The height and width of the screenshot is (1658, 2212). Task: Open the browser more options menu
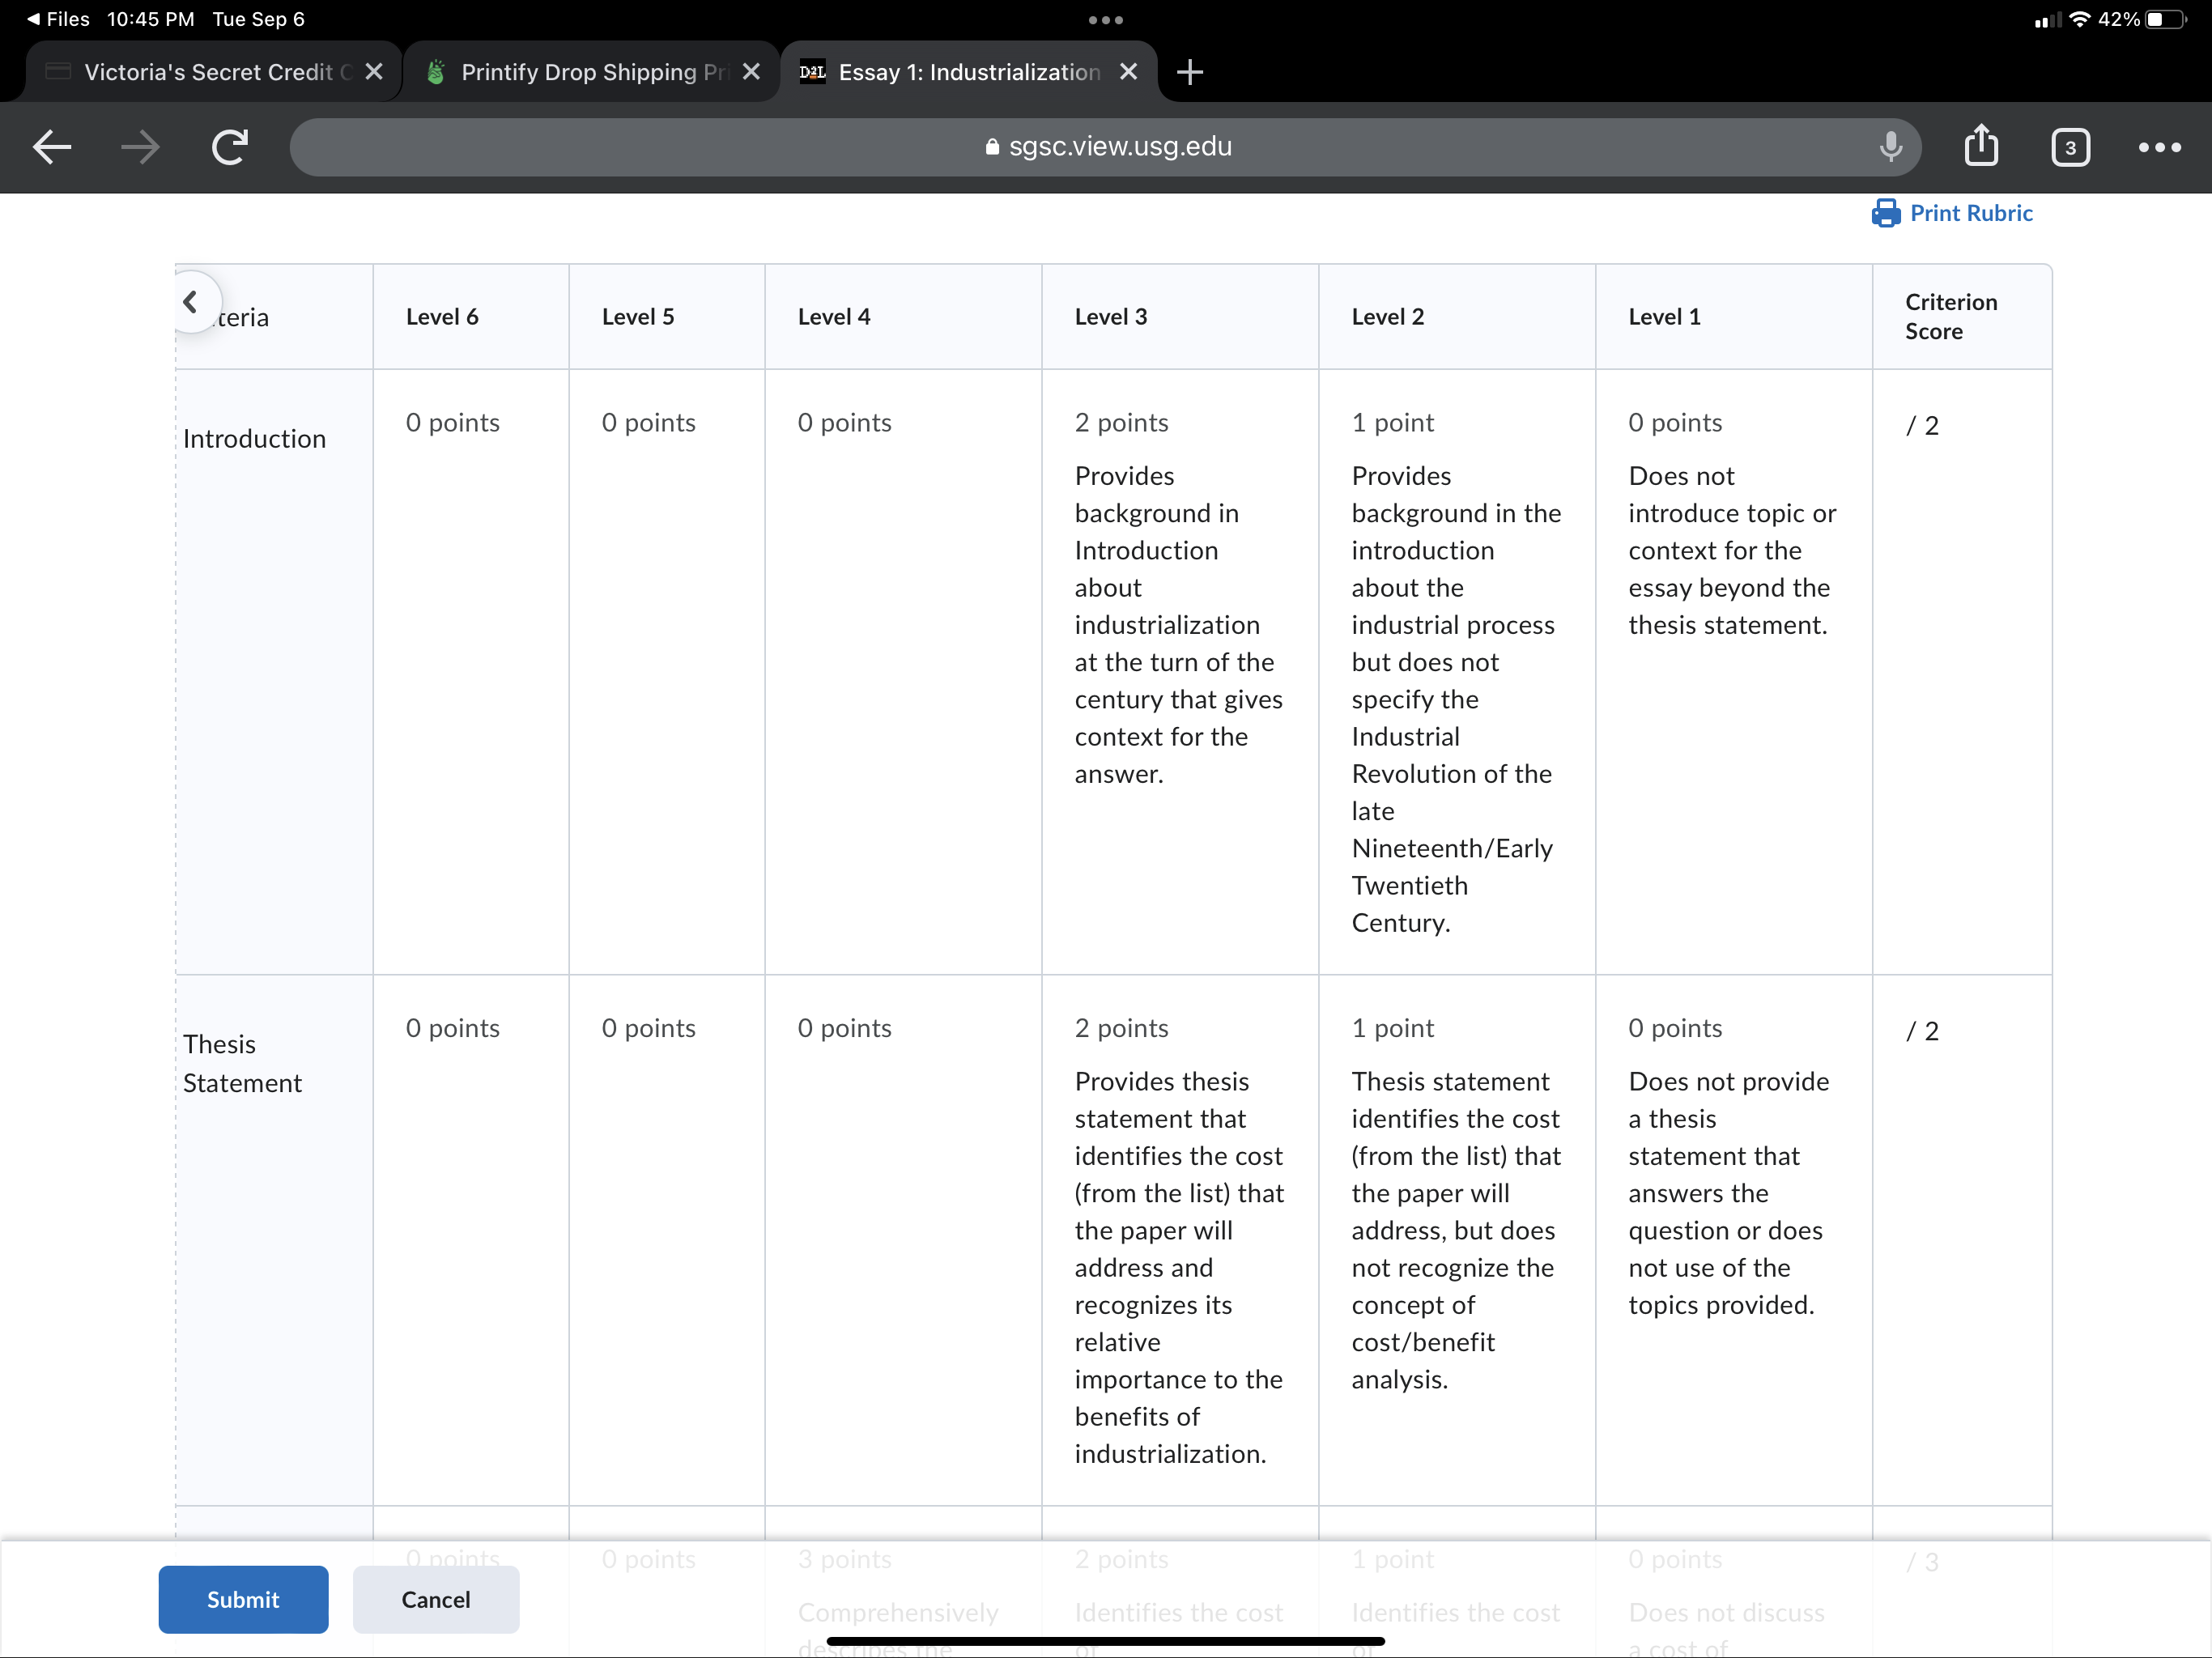tap(2159, 147)
